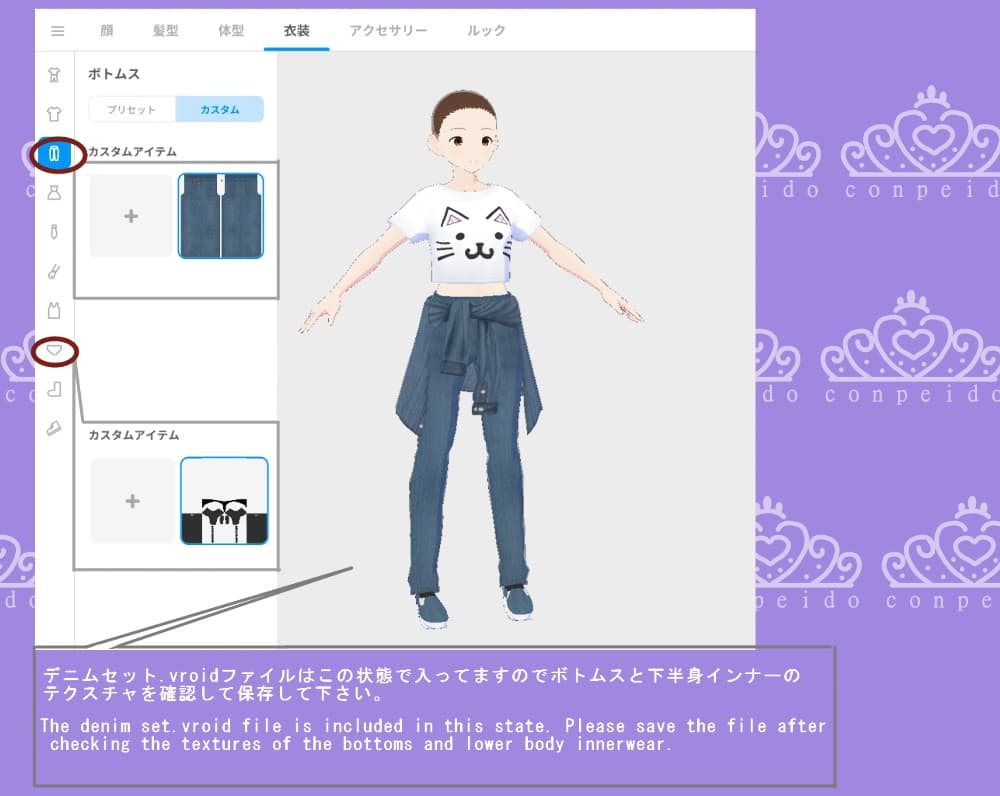The height and width of the screenshot is (796, 1000).
Task: Select the denim jeans custom item thumbnail
Action: click(x=221, y=216)
